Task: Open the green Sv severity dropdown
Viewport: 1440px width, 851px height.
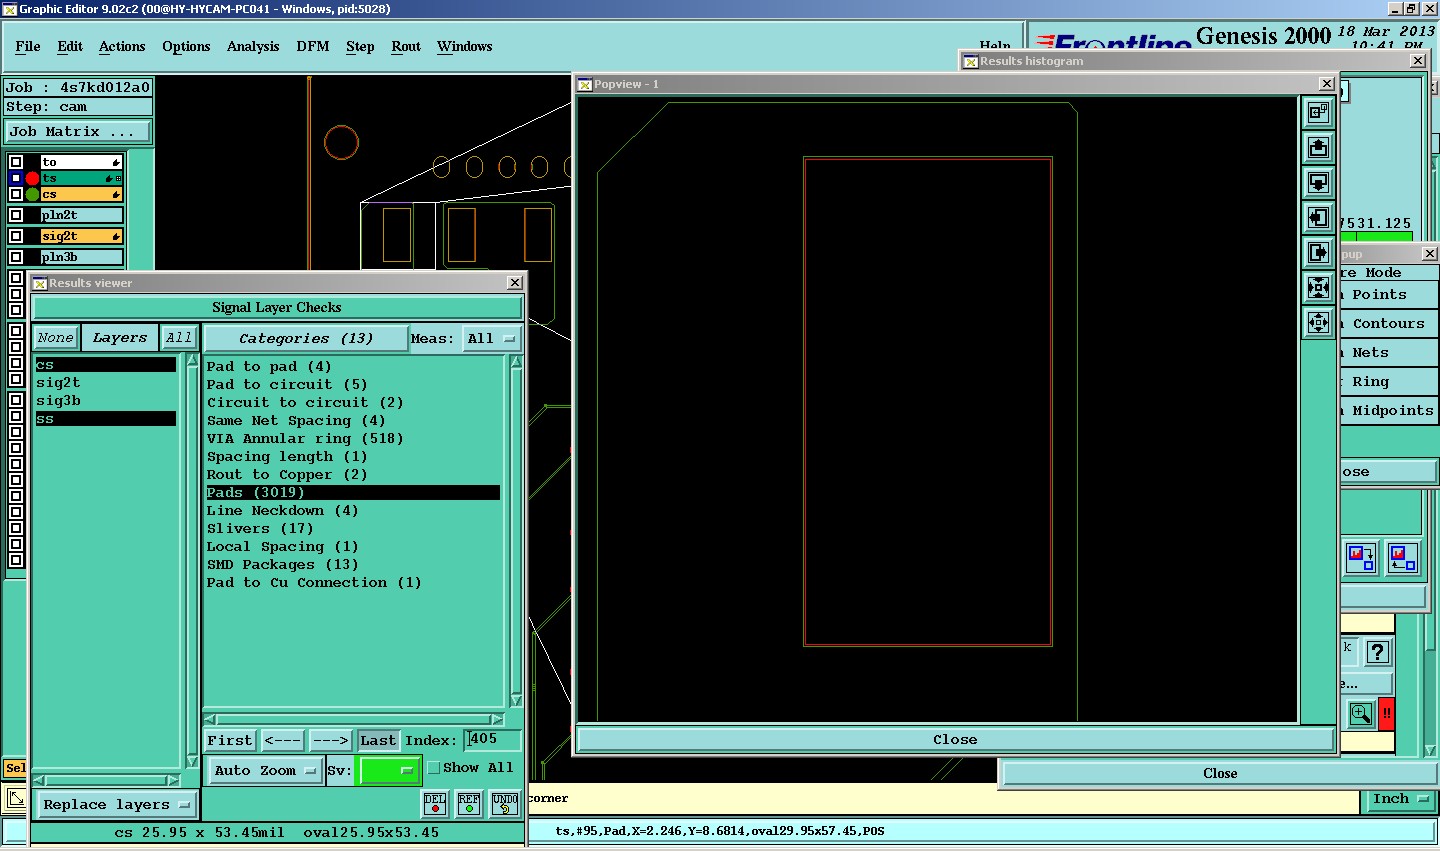Action: [388, 770]
